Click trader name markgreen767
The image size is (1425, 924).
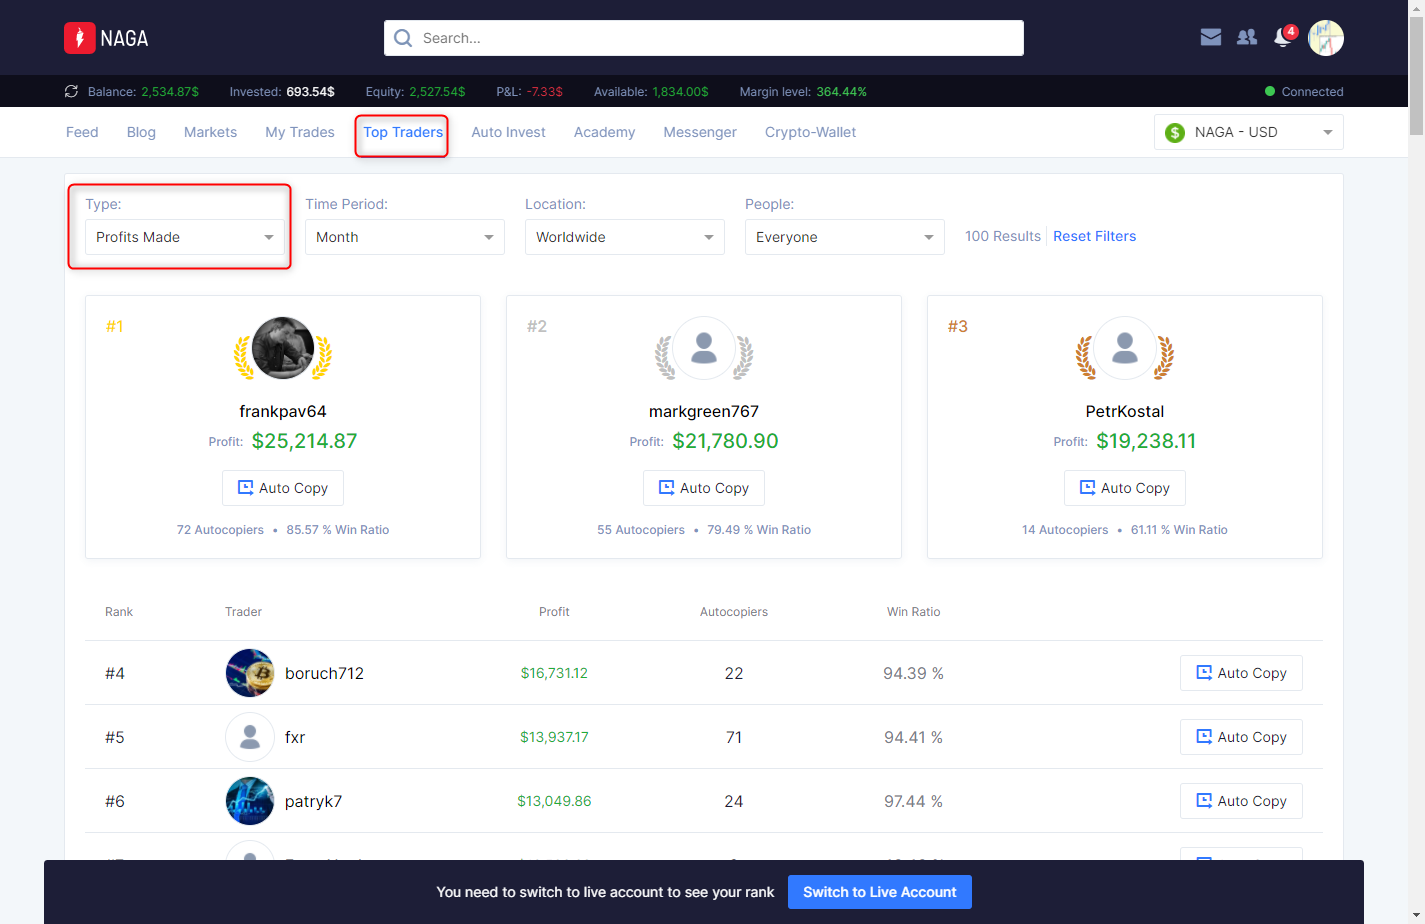[x=704, y=411]
